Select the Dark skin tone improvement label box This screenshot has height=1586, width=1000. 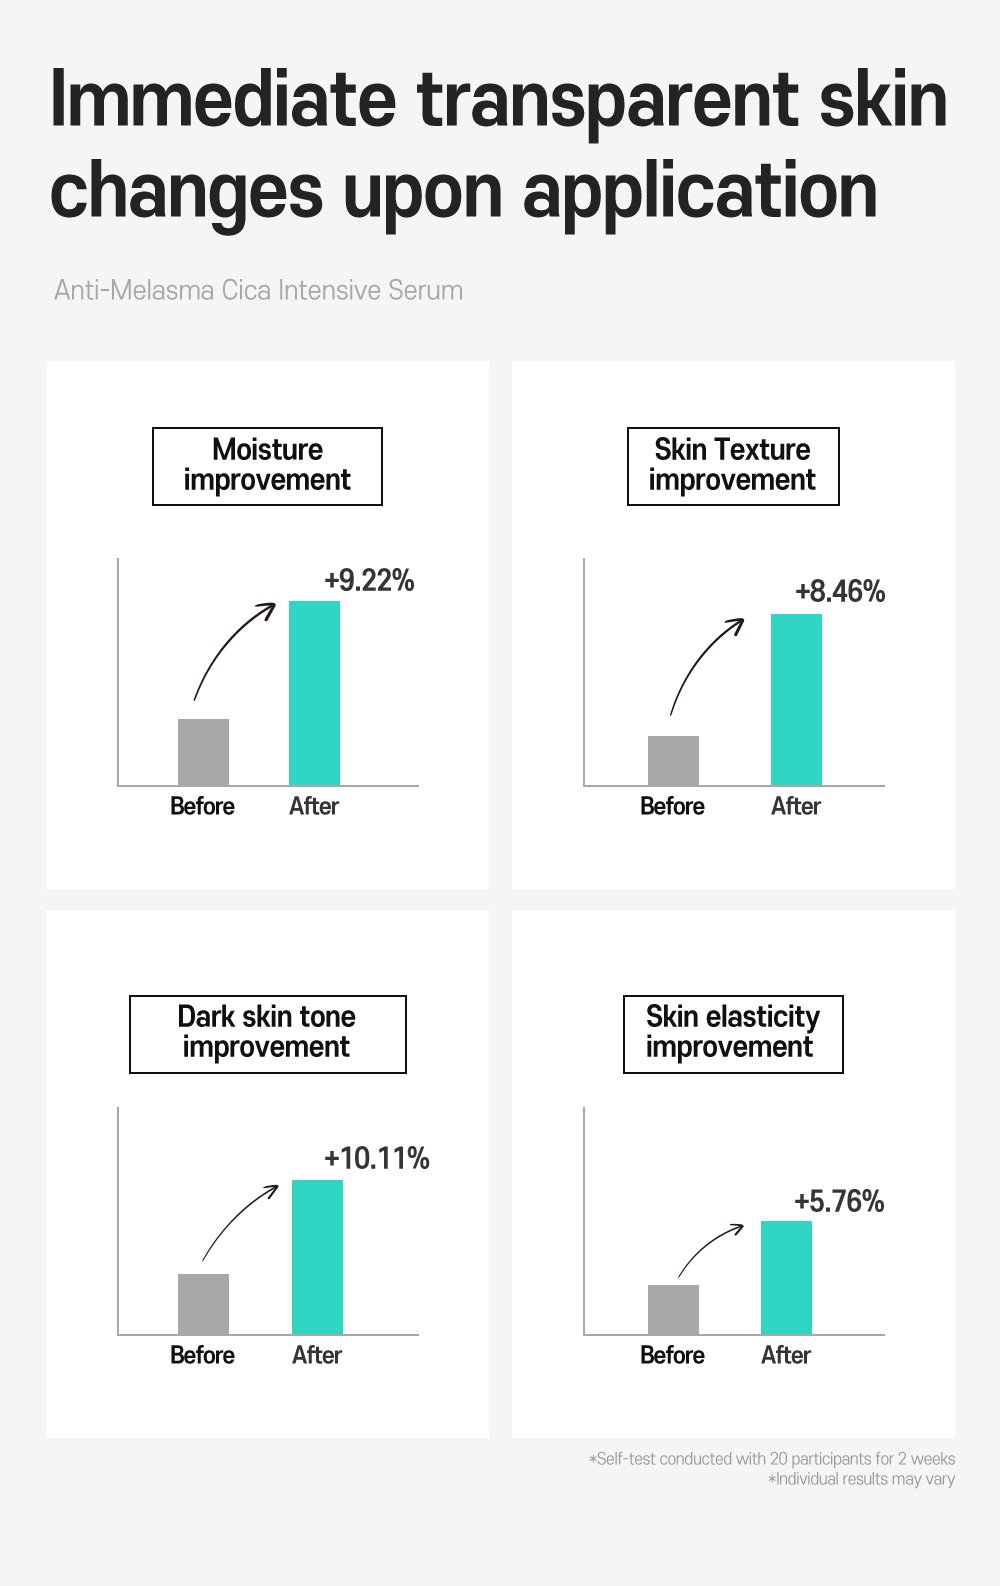pyautogui.click(x=267, y=1034)
